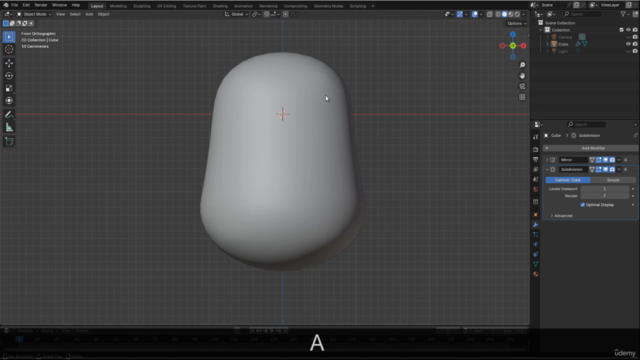Open the Global transform orientation dropdown
The width and height of the screenshot is (640, 360).
[236, 14]
